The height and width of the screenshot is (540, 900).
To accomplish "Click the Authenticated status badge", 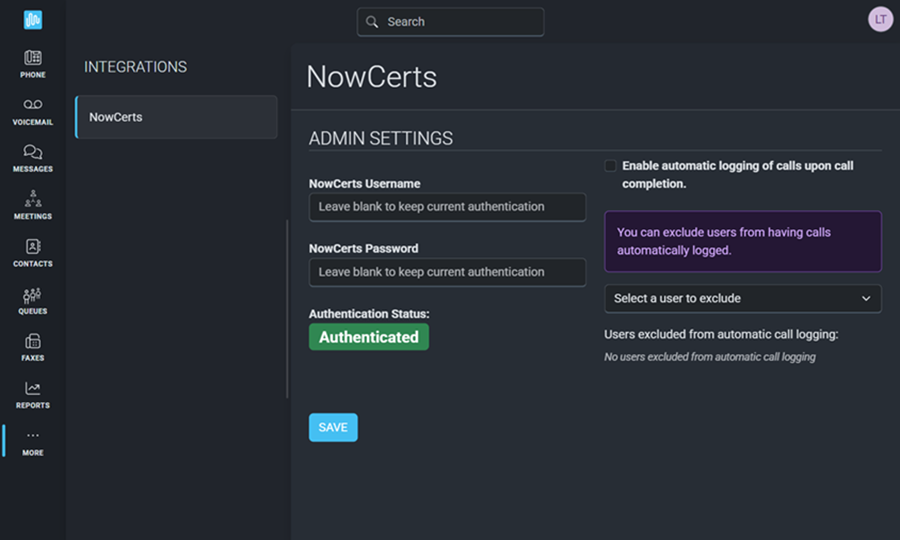I will point(369,337).
